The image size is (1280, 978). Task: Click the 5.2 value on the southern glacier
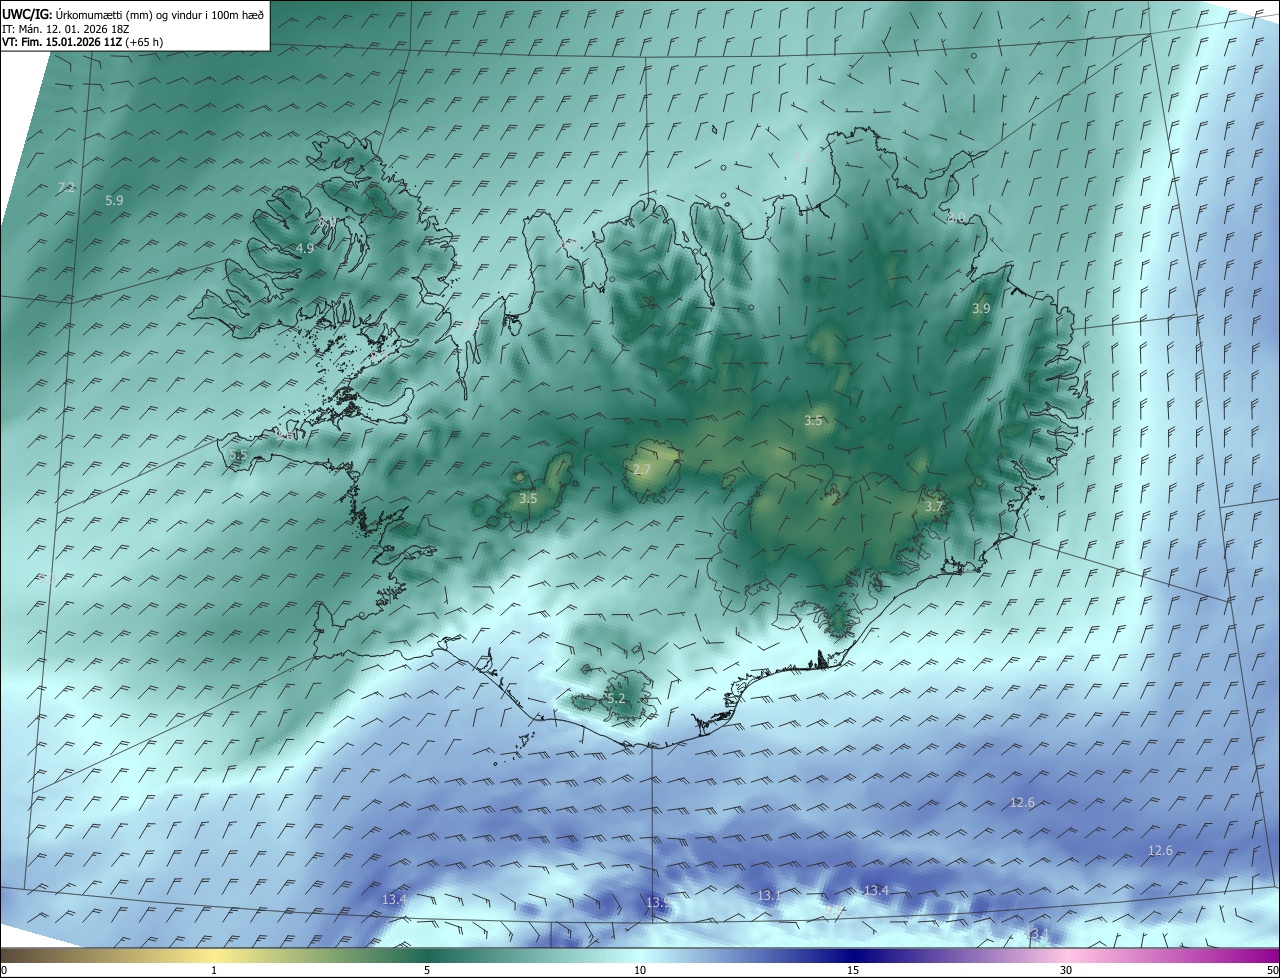[x=615, y=699]
